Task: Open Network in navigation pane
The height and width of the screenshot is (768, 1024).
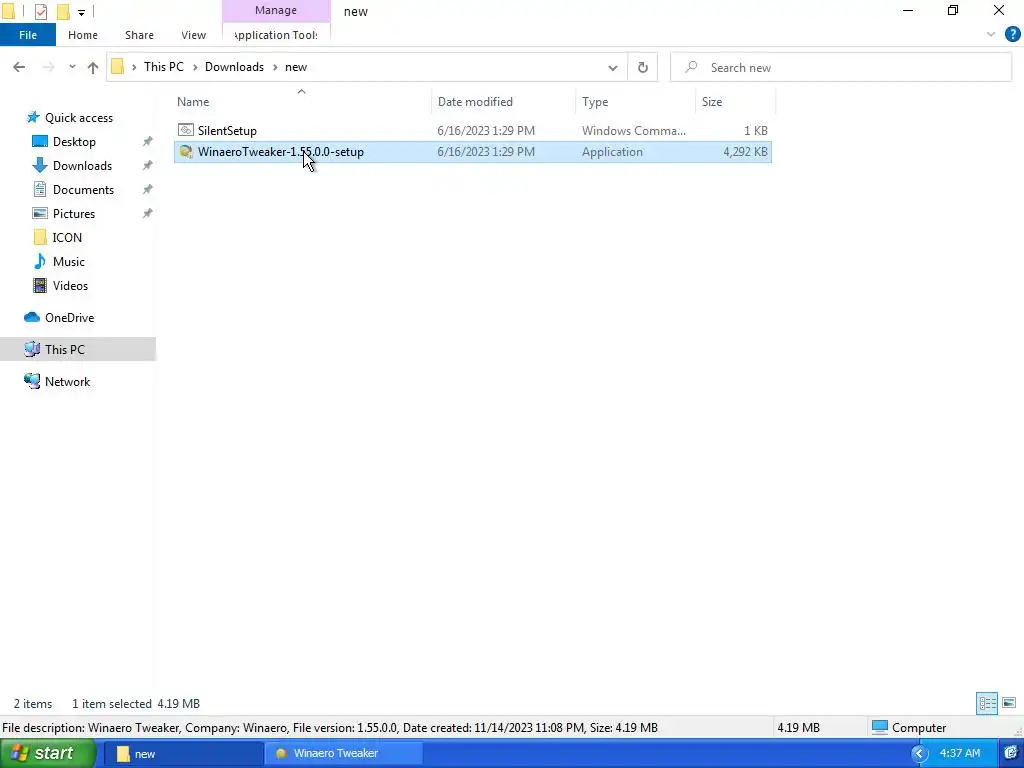Action: (x=67, y=382)
